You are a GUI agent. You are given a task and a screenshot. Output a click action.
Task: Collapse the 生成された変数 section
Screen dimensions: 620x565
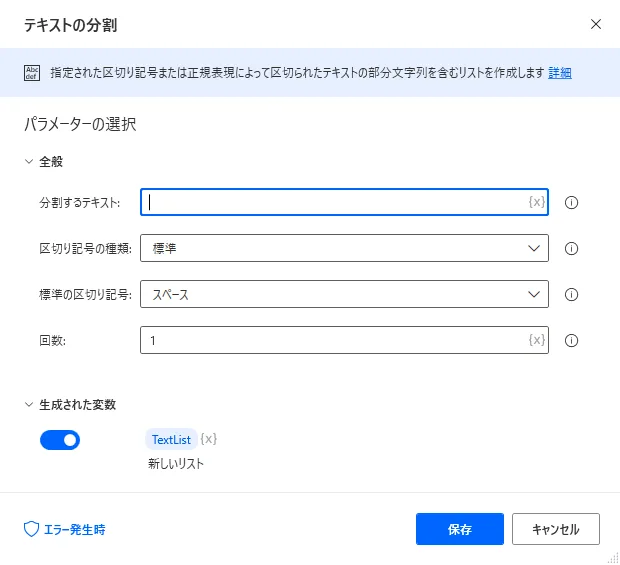(x=28, y=404)
